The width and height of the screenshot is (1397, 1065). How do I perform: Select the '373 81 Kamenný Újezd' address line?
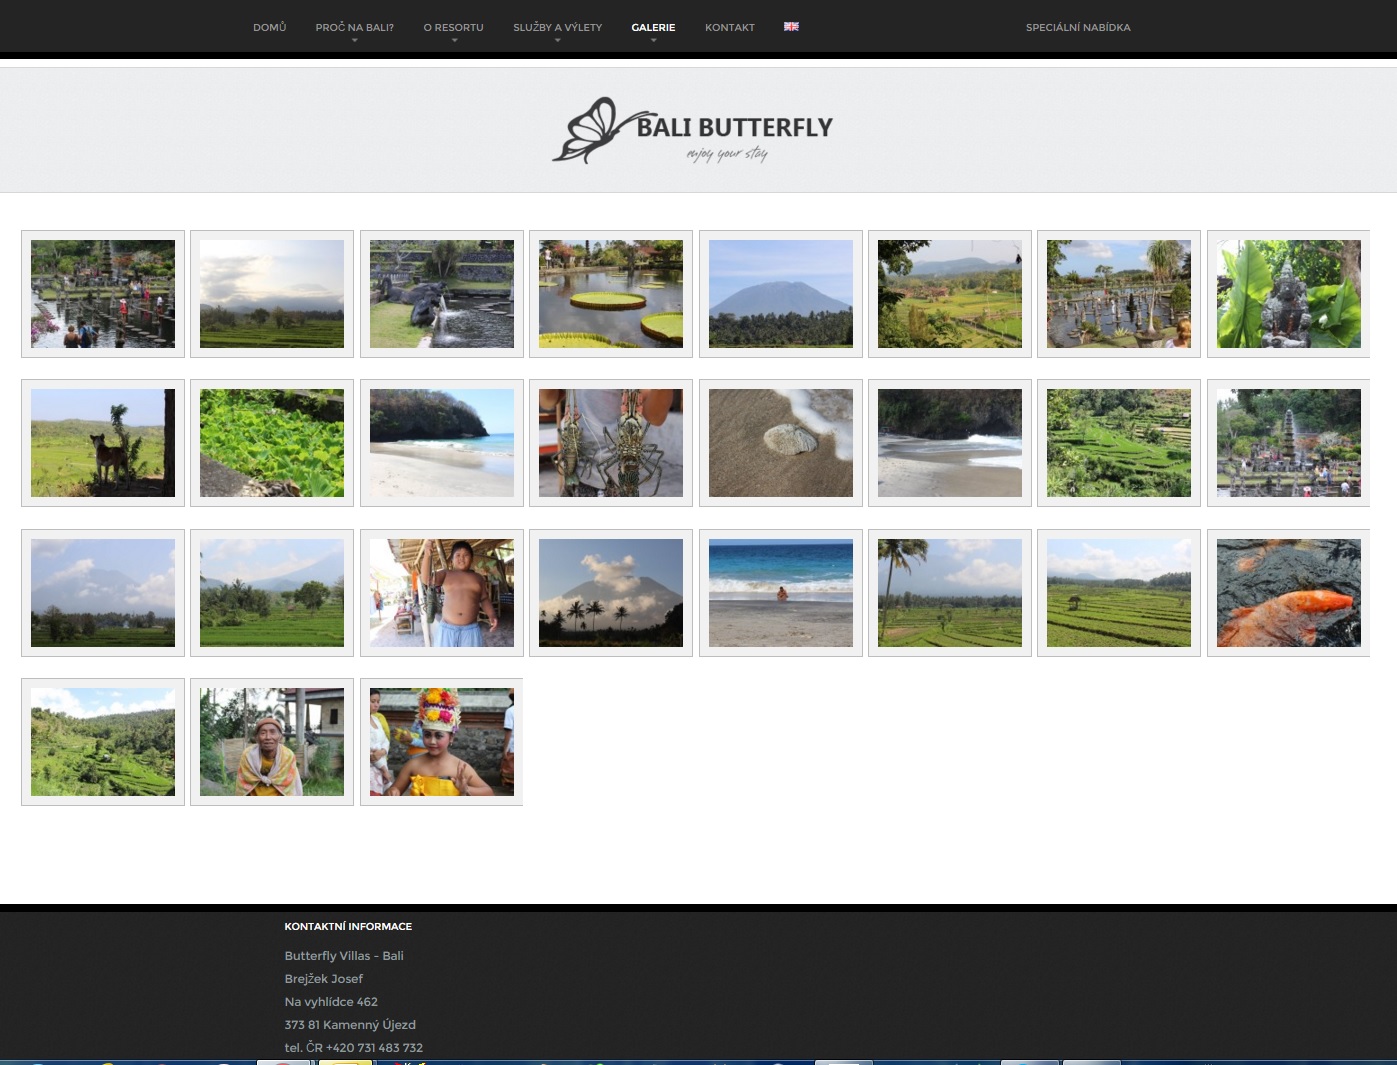click(350, 1025)
